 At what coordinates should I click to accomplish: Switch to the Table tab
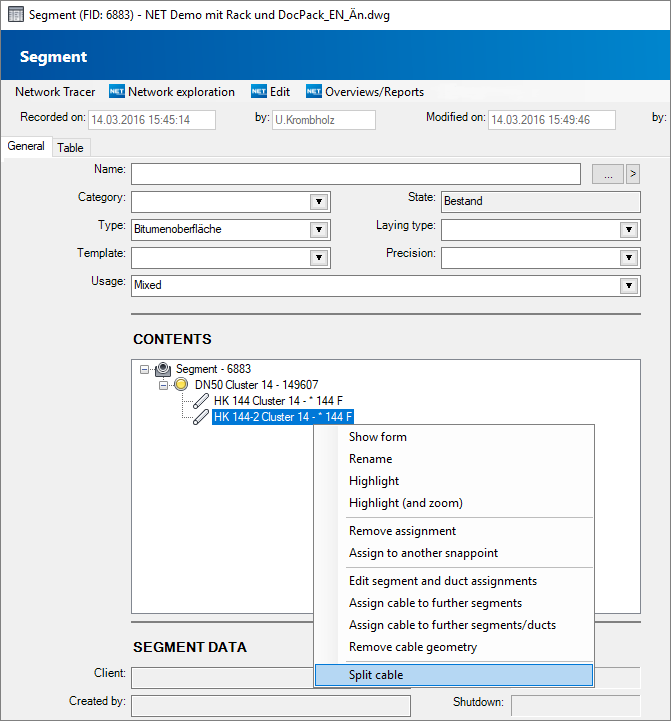70,148
